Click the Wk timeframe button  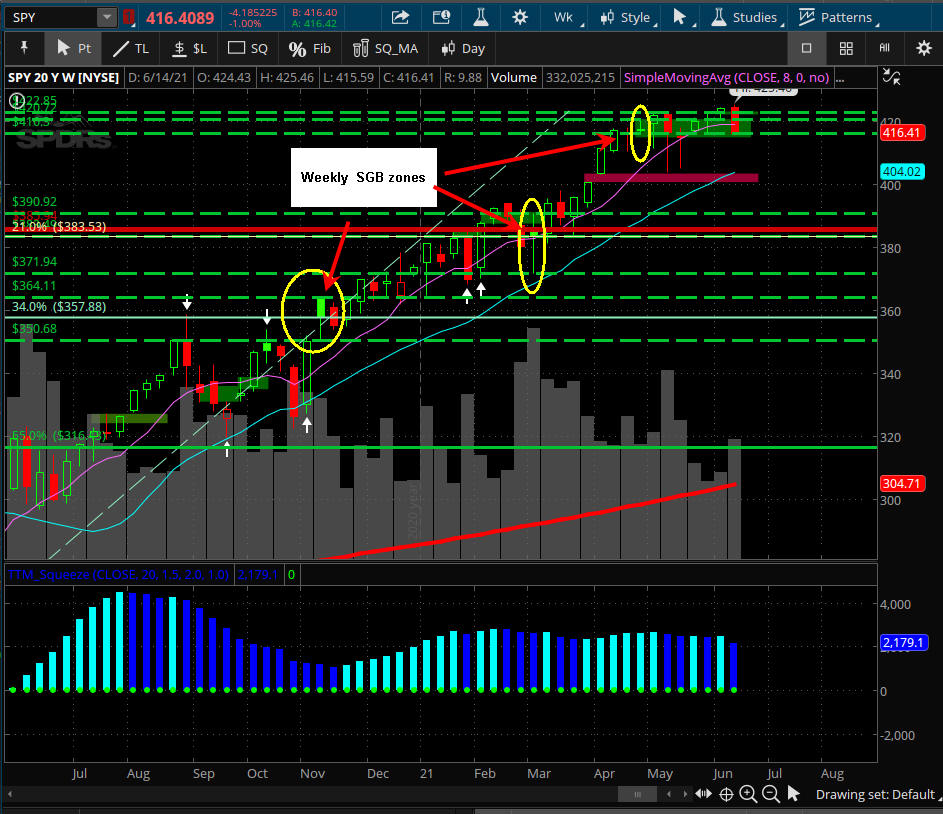[x=563, y=17]
